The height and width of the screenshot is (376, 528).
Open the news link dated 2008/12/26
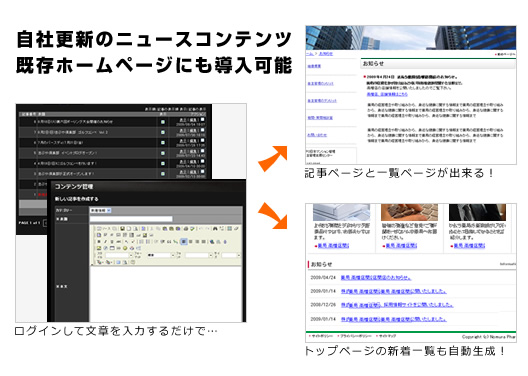coord(397,305)
